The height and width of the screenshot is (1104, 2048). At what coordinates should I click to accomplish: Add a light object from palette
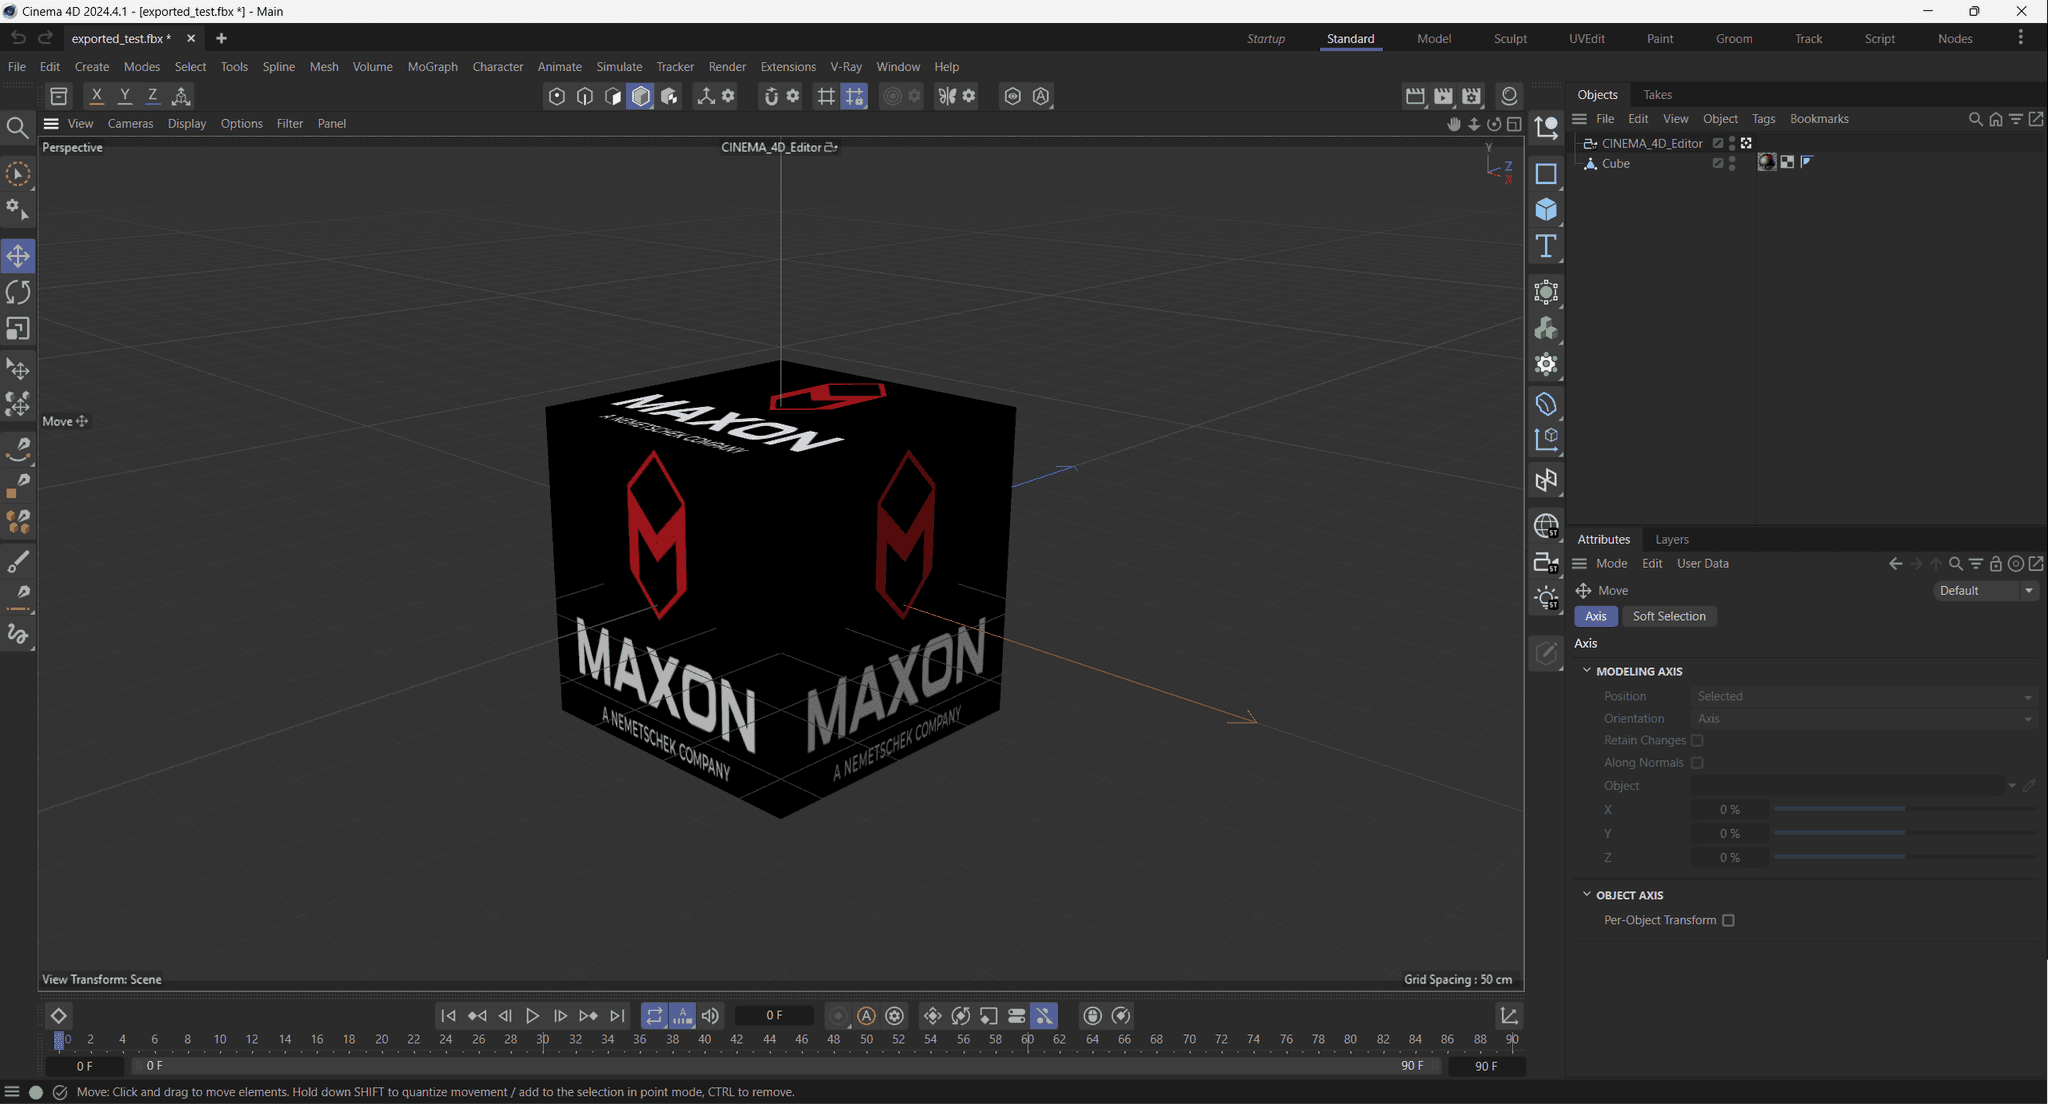pyautogui.click(x=1546, y=598)
